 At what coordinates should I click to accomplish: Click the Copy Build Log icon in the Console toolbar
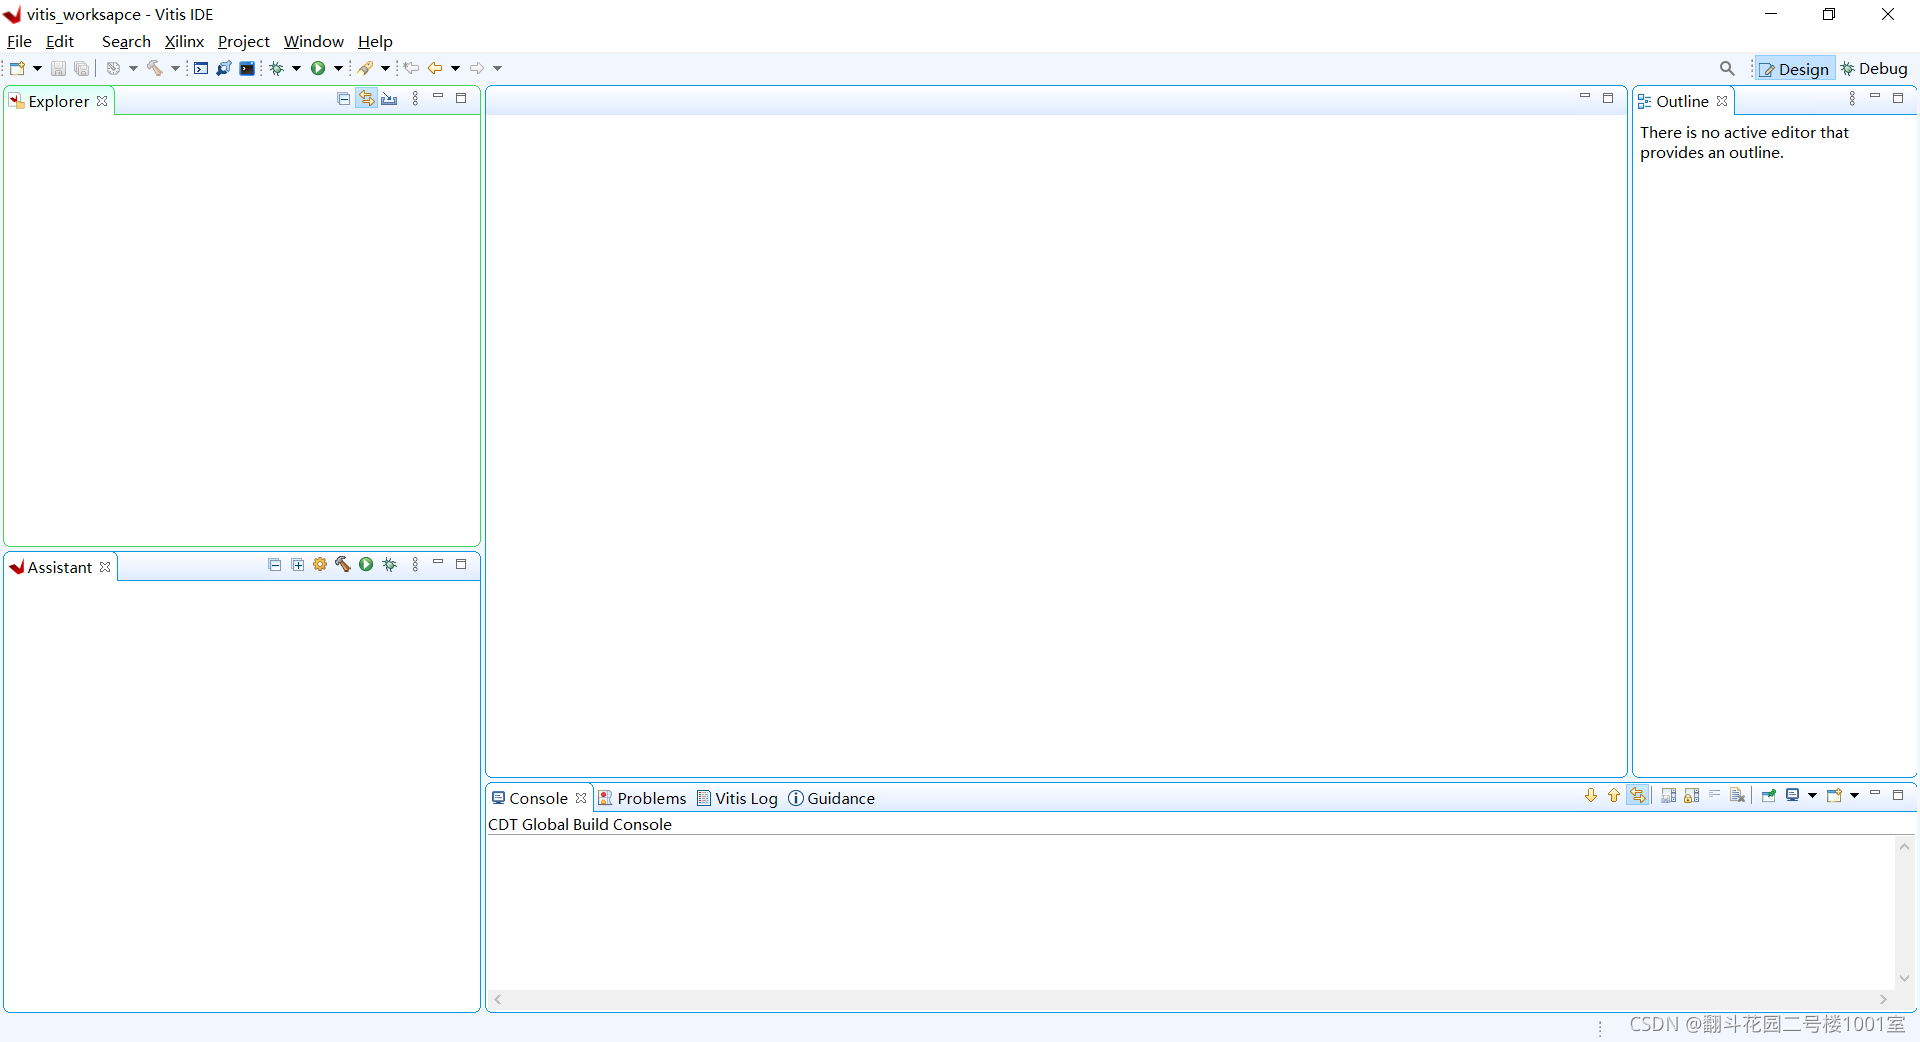click(1669, 795)
